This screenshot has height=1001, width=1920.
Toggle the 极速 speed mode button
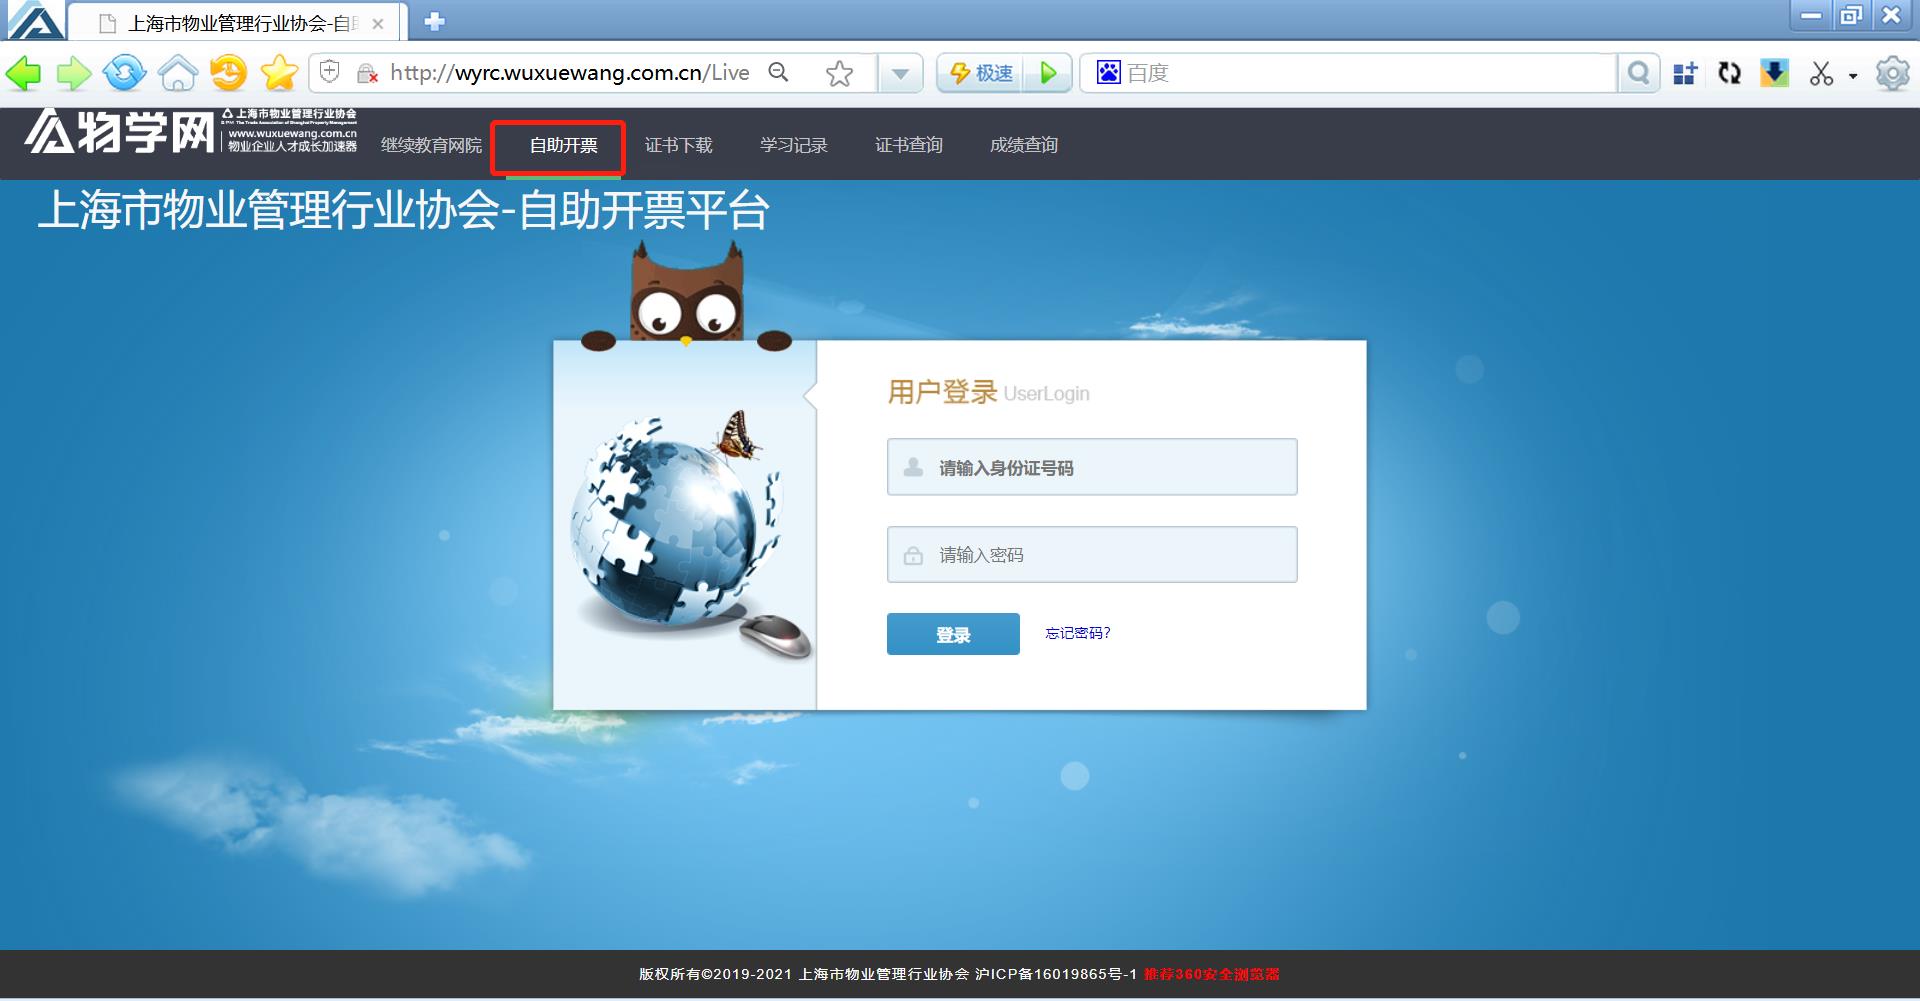pos(981,73)
